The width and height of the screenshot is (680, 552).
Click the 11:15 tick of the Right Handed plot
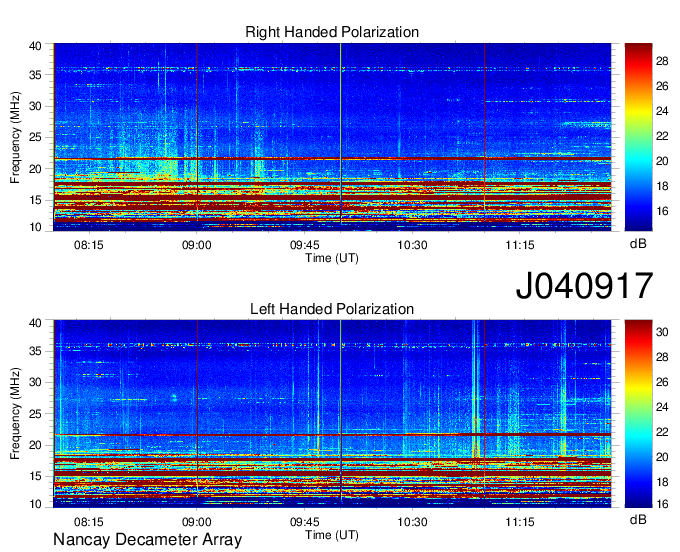[520, 245]
